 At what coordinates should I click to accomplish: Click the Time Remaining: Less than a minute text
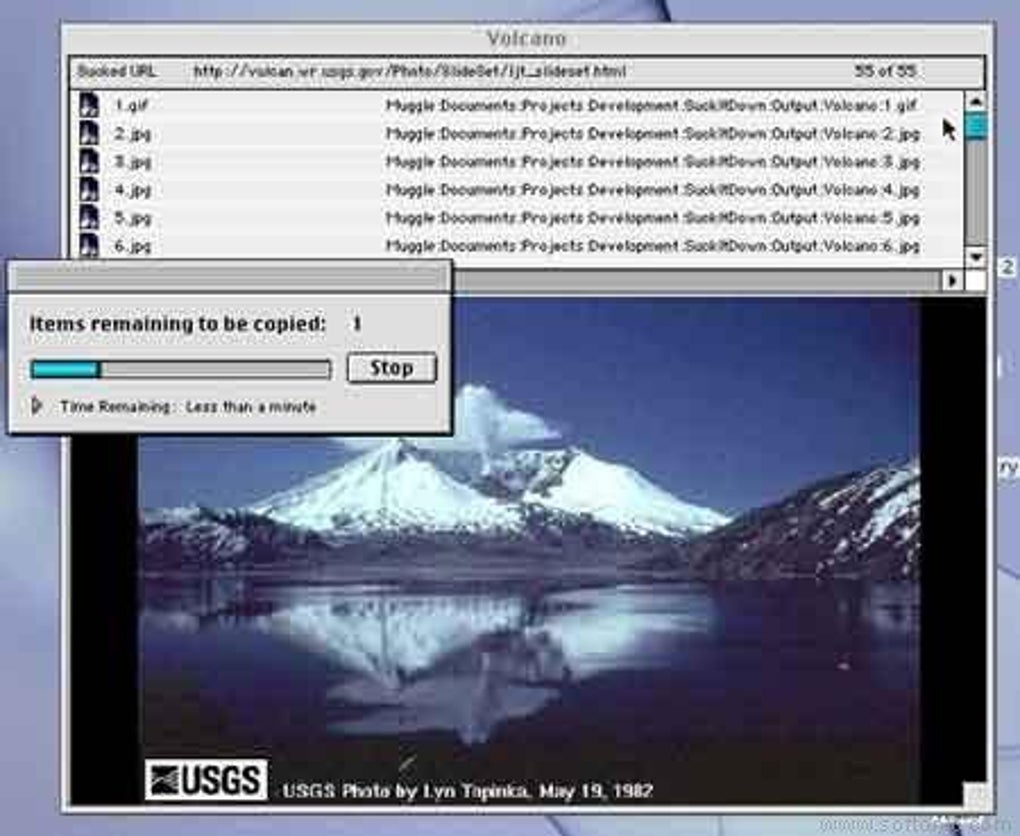(x=188, y=407)
